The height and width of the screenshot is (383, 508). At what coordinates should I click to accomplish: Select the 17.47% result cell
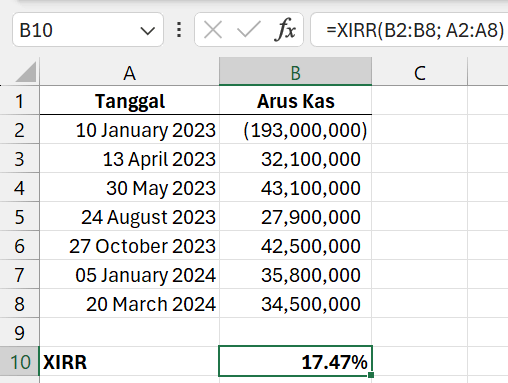coord(295,361)
